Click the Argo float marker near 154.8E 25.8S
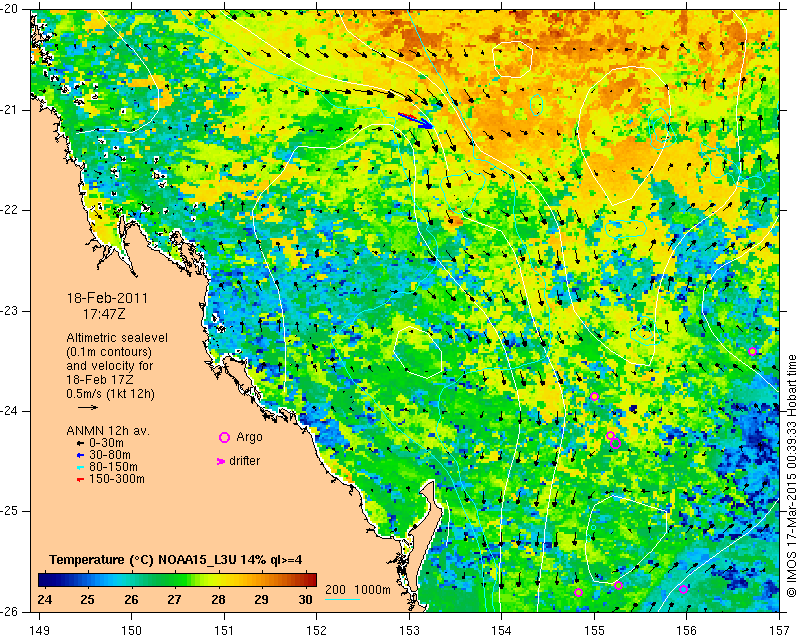This screenshot has height=640, width=800. (578, 592)
